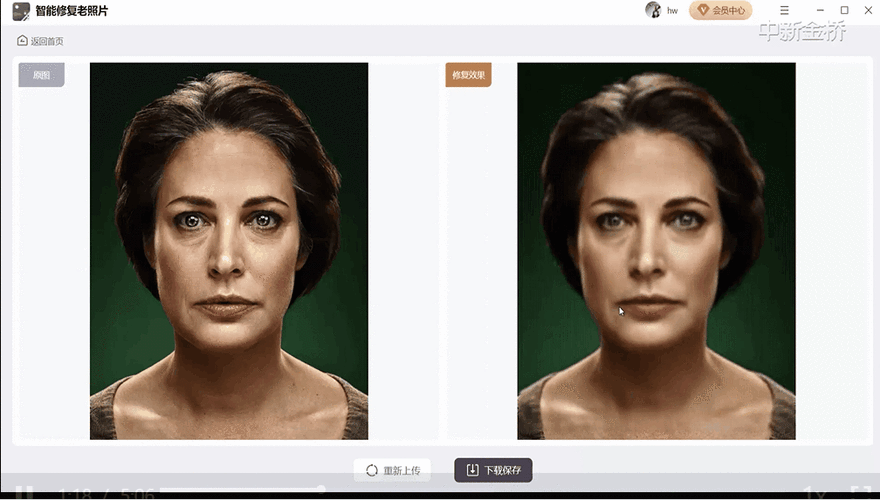Open the 会员中心 member center

tap(721, 10)
